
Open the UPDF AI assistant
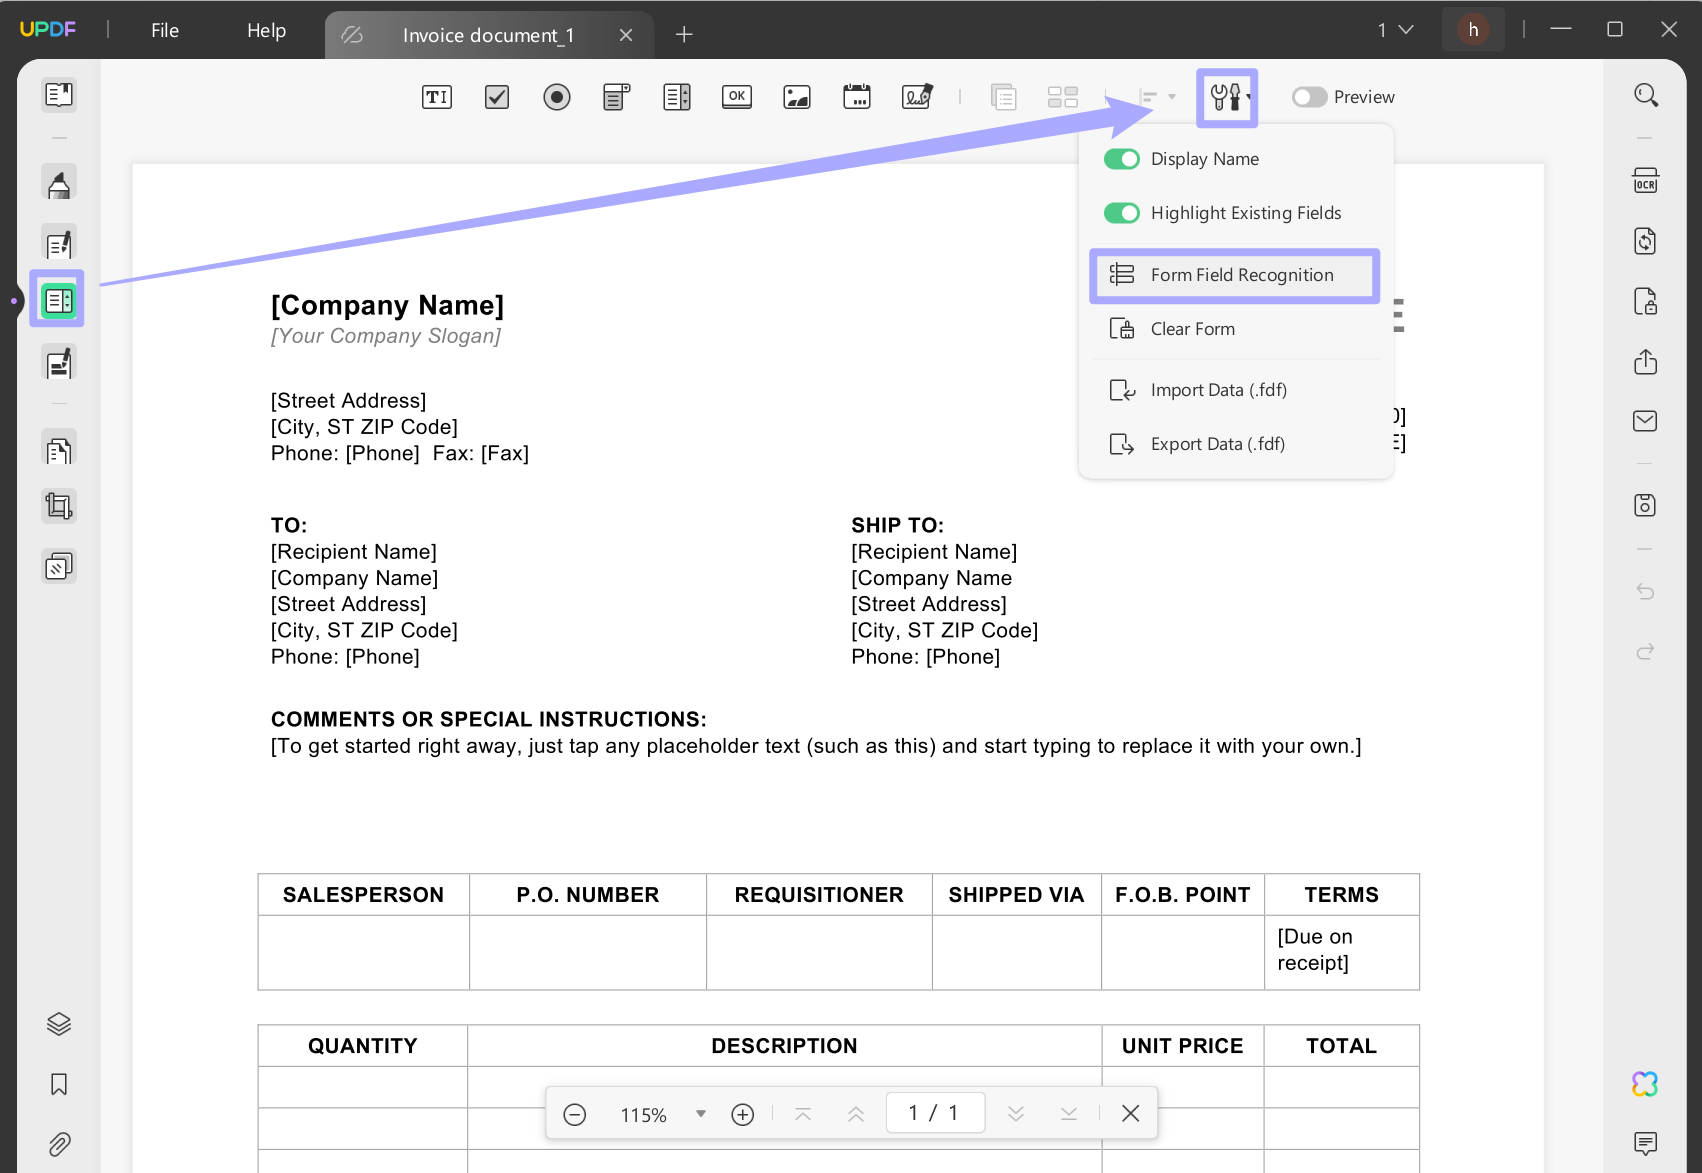pyautogui.click(x=1645, y=1083)
